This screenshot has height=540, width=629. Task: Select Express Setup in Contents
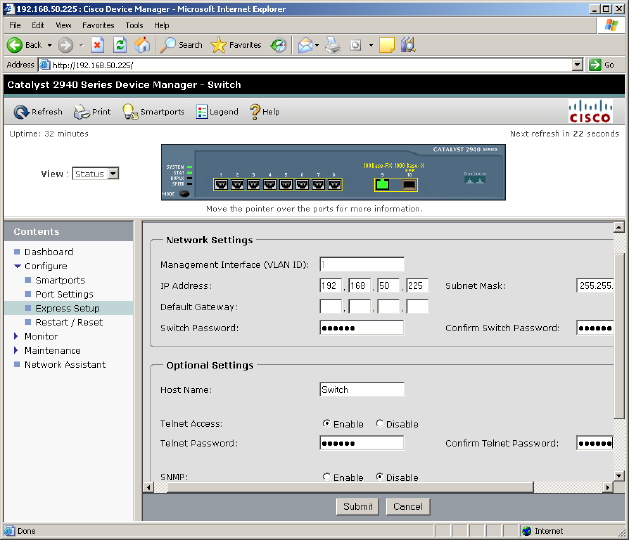tap(67, 309)
